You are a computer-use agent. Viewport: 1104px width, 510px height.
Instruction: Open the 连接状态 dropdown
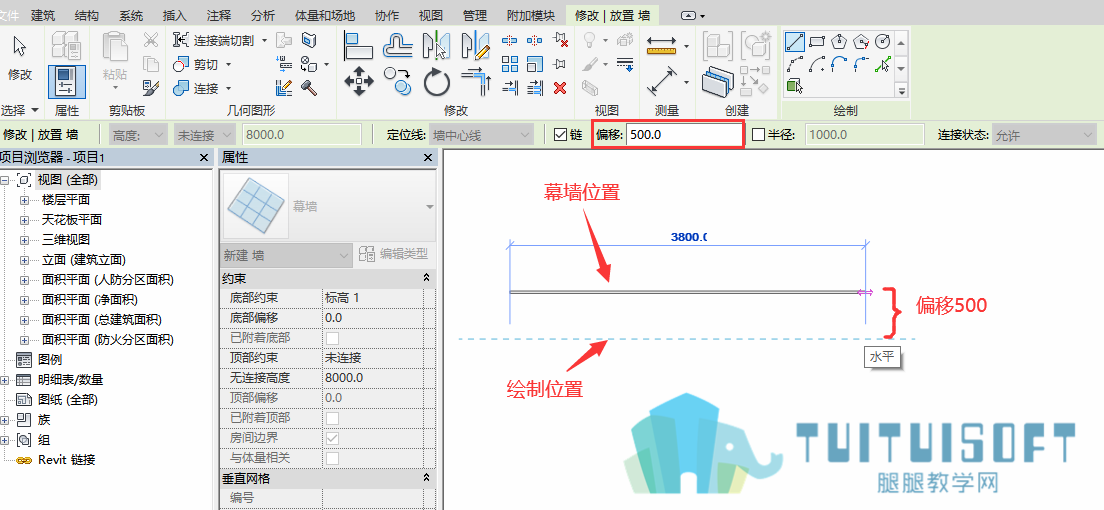pyautogui.click(x=1043, y=135)
